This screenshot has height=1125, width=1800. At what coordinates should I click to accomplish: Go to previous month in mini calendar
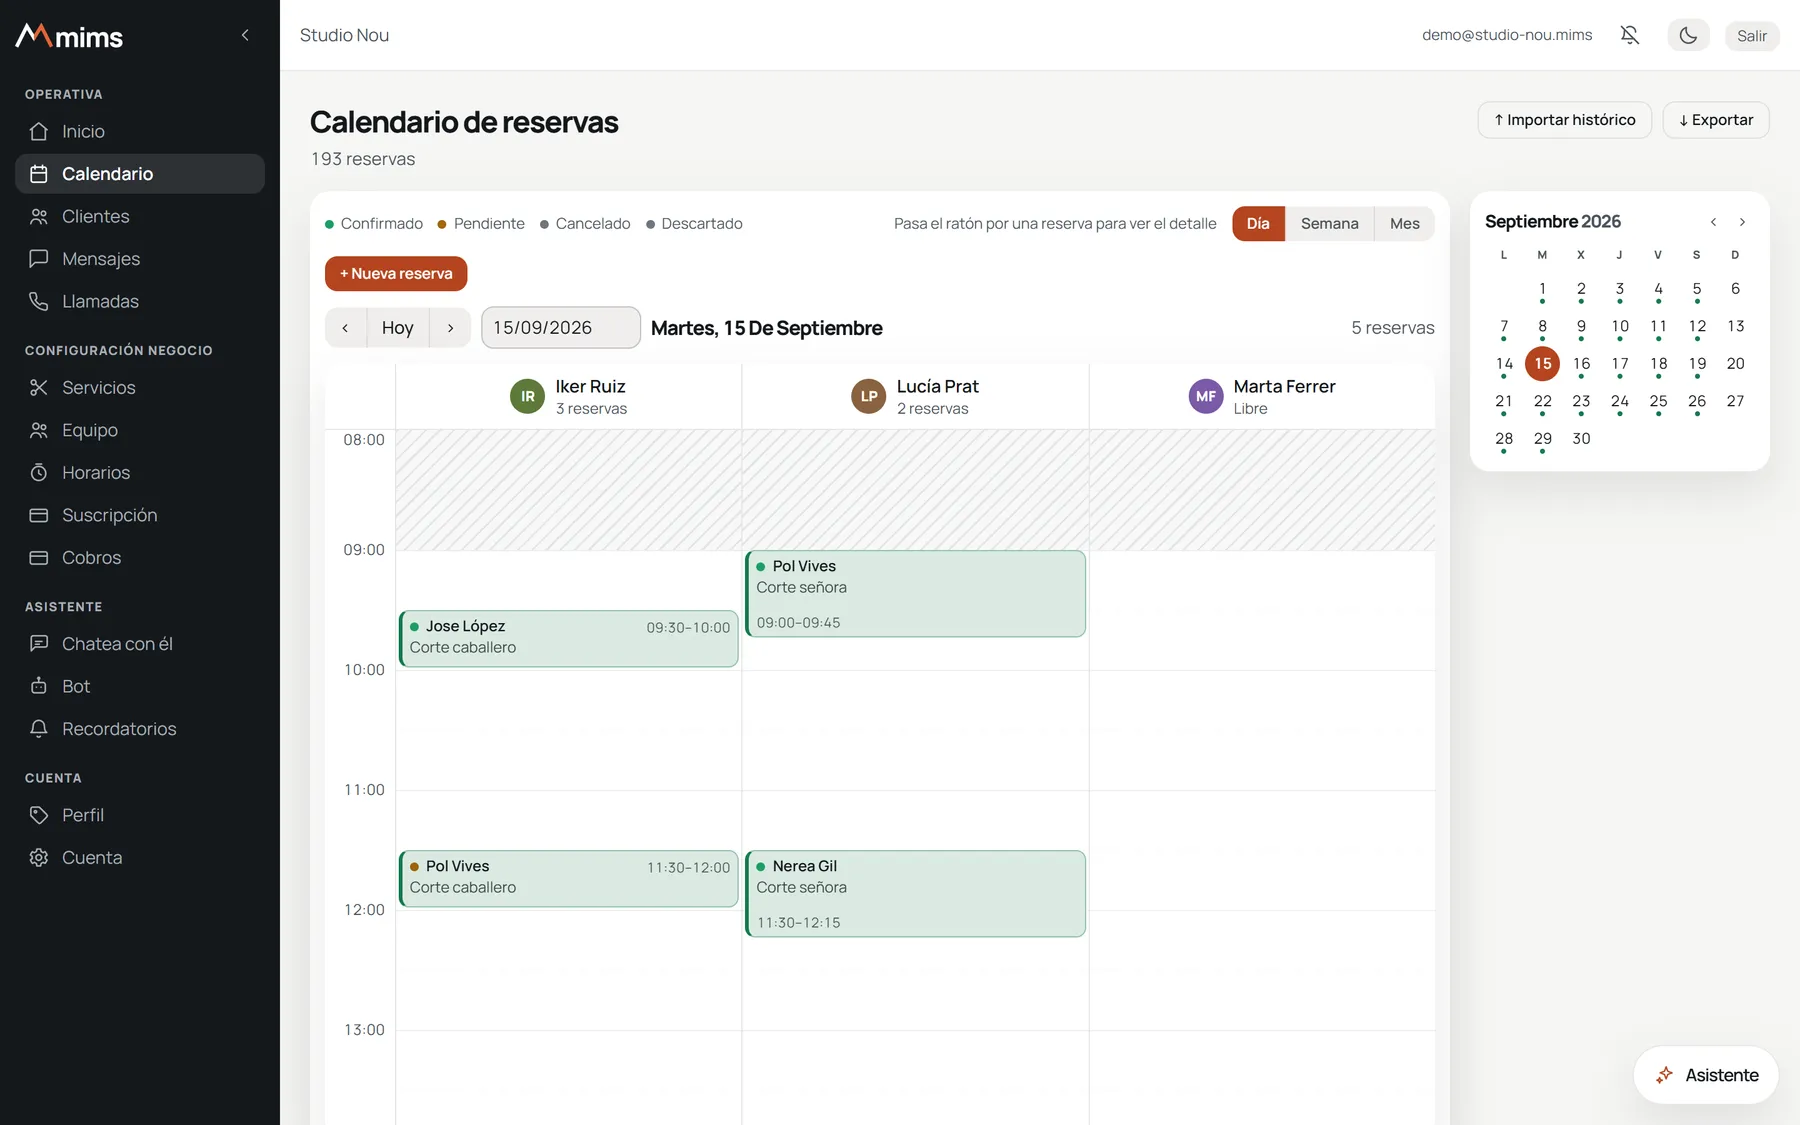(1713, 222)
